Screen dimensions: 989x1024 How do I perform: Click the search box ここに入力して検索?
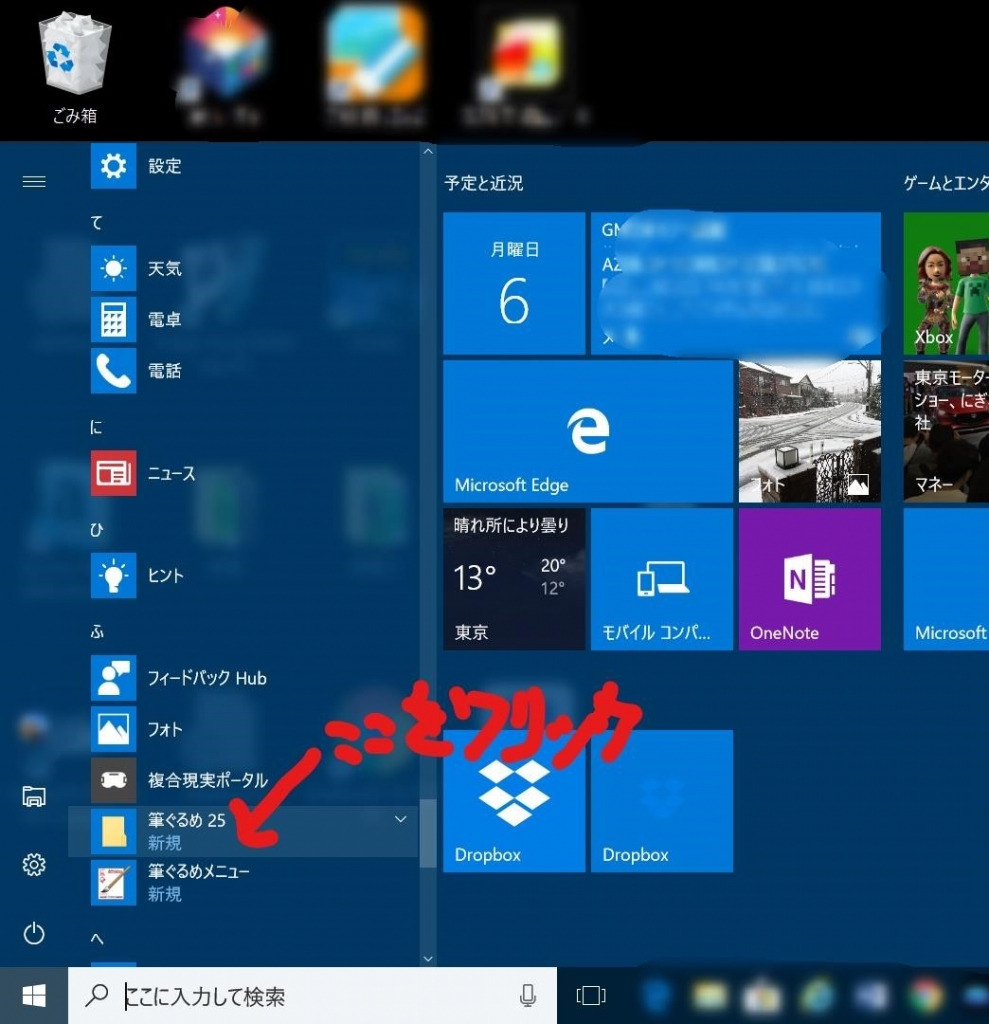tap(312, 996)
